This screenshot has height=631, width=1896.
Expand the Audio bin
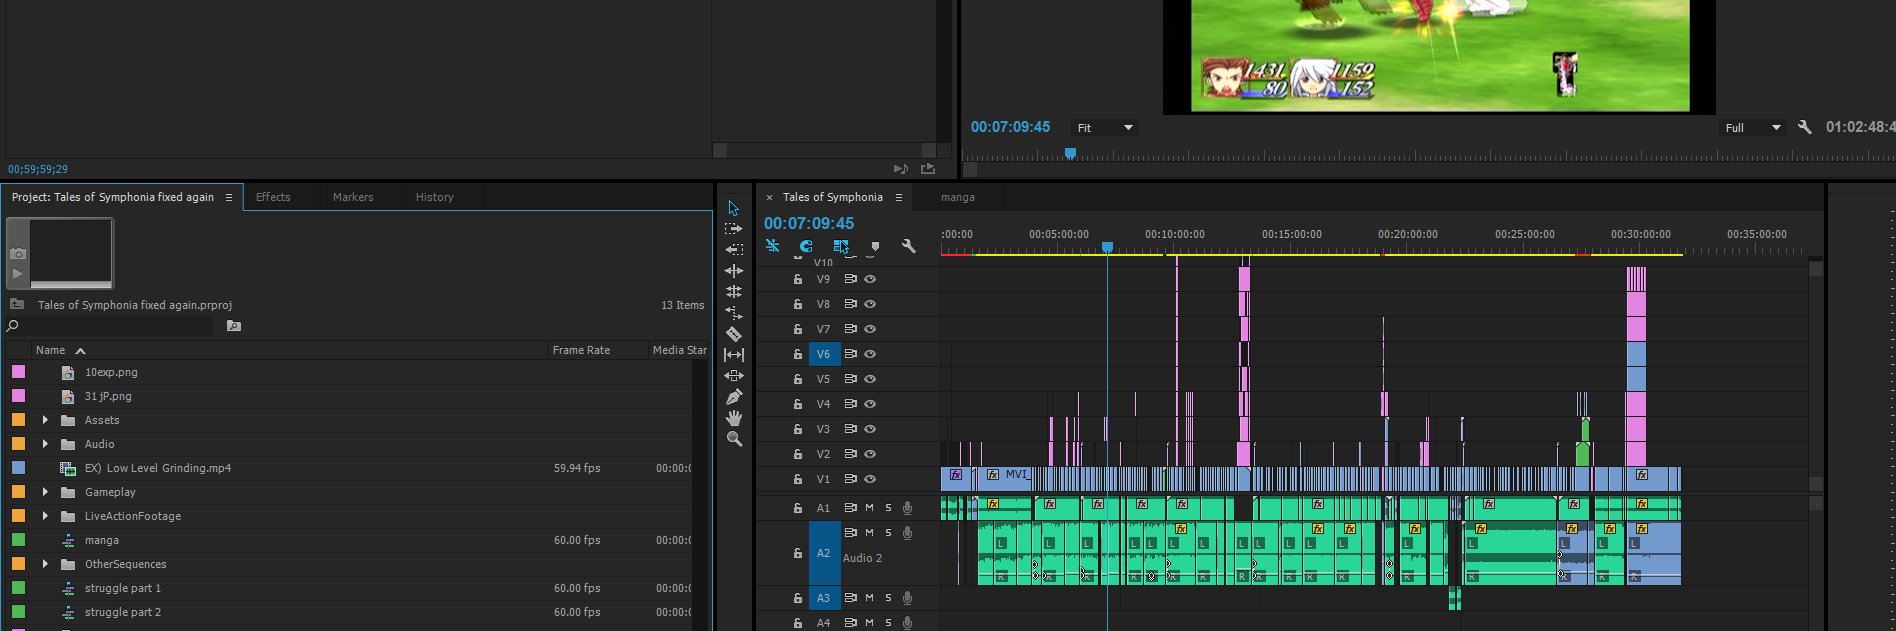coord(45,444)
